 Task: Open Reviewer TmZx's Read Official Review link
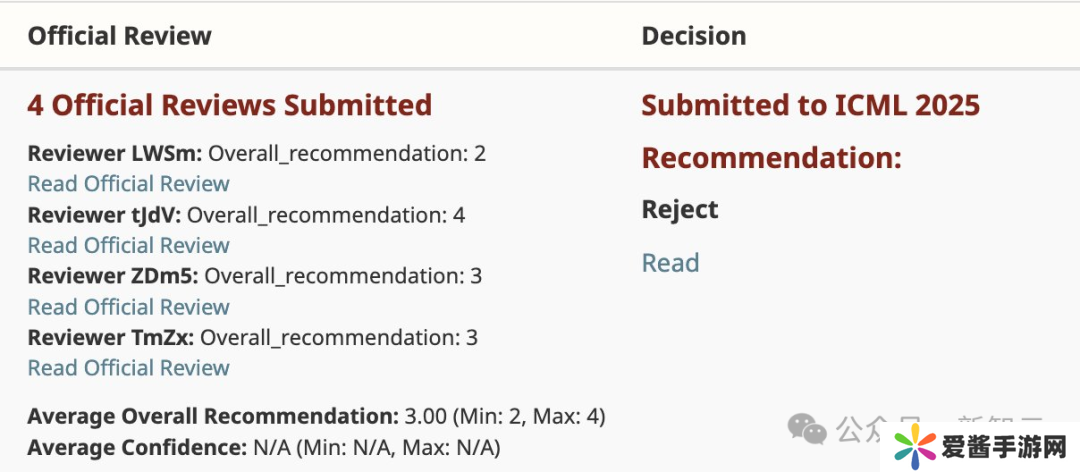(x=129, y=368)
